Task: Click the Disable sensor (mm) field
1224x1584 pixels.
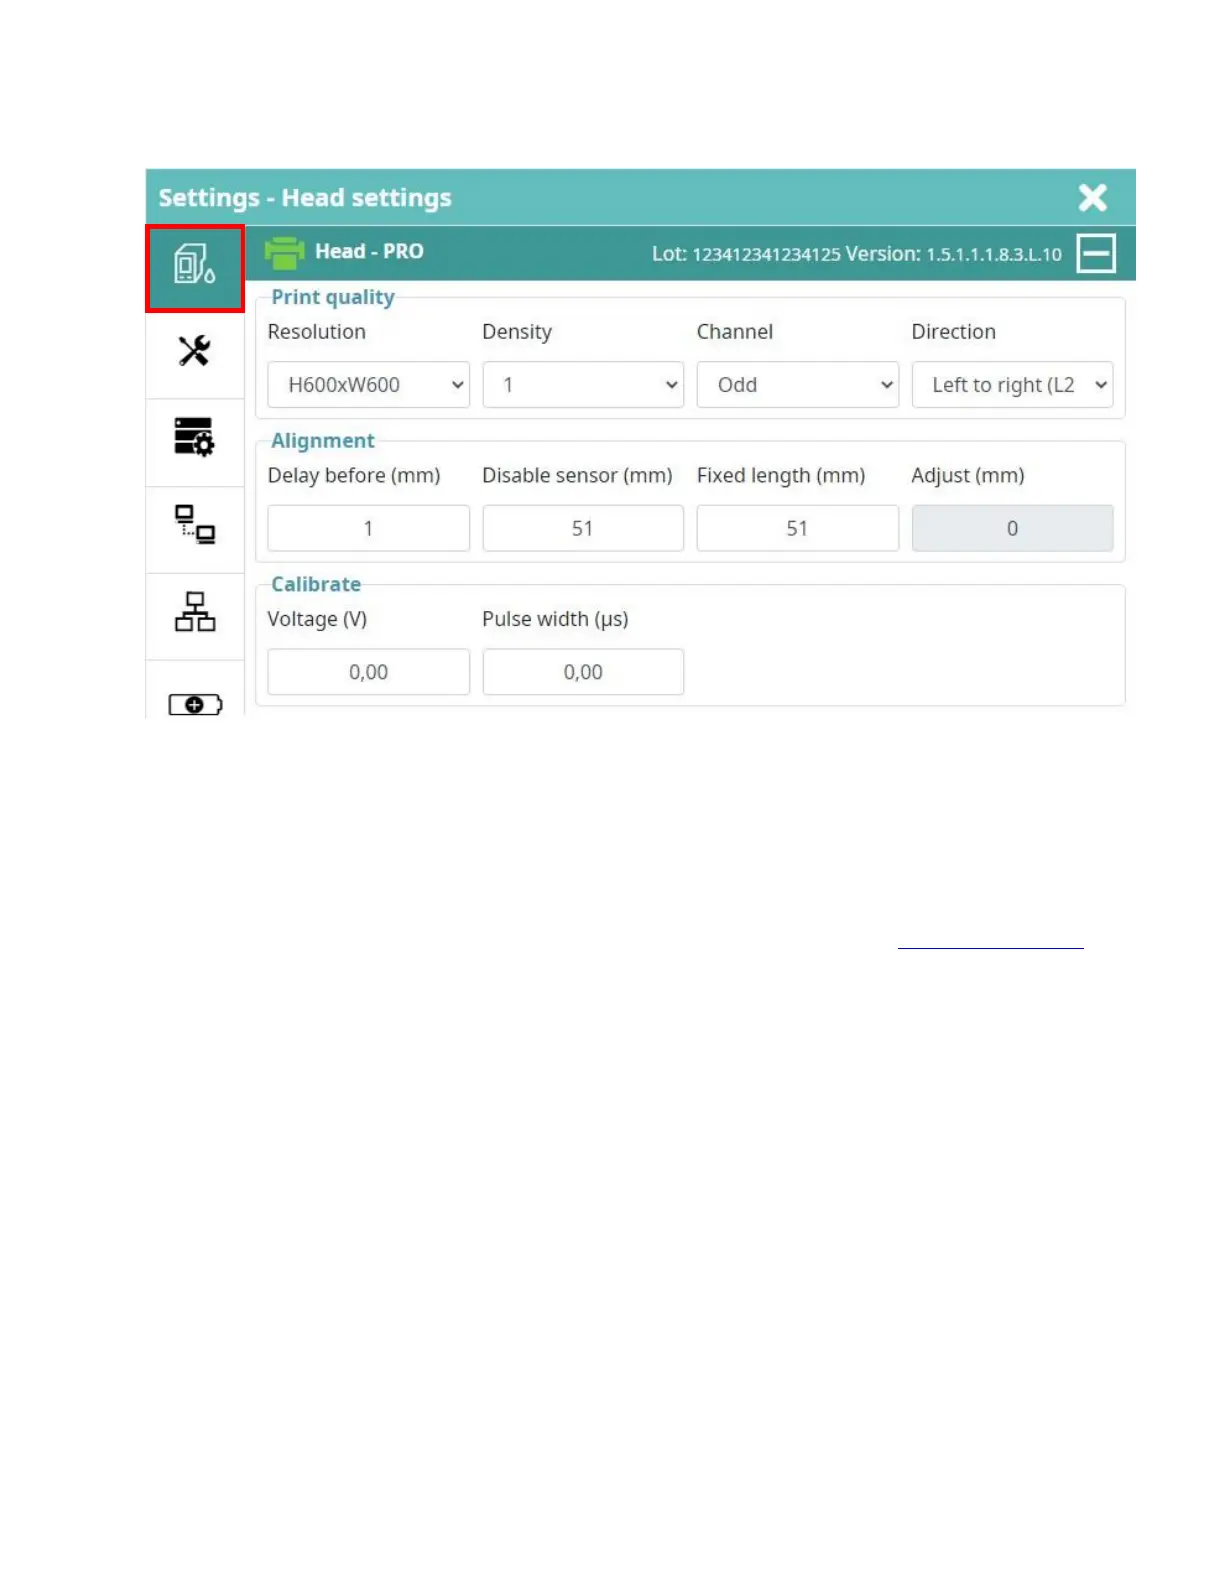Action: pyautogui.click(x=583, y=528)
